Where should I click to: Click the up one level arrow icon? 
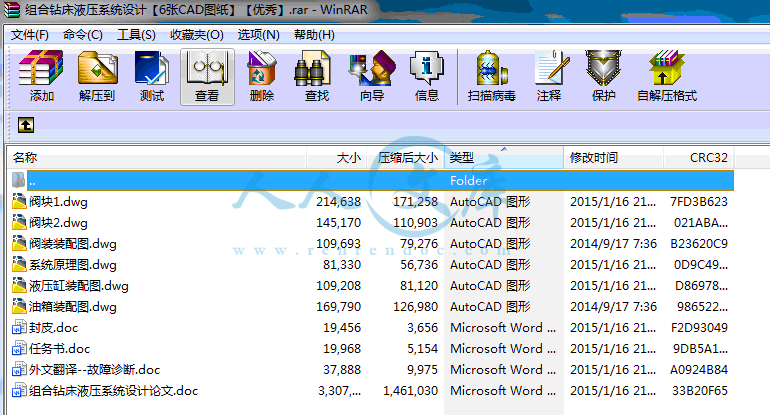26,125
